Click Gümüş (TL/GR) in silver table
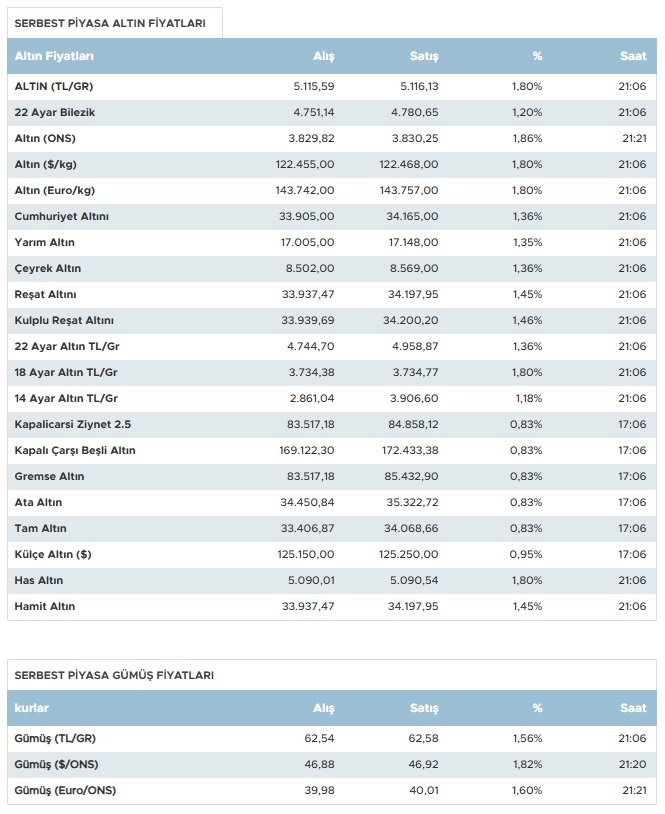The width and height of the screenshot is (665, 814). click(x=56, y=738)
